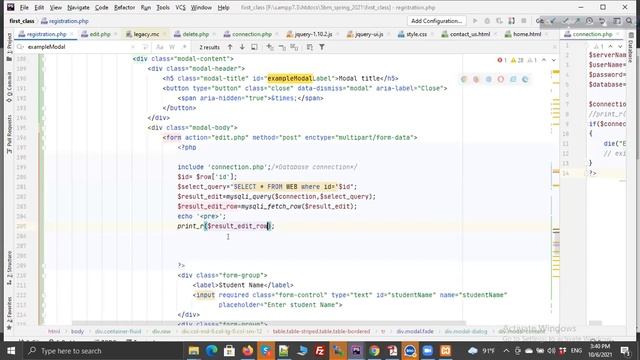The width and height of the screenshot is (640, 360).
Task: Open Google Chrome from the taskbar
Action: pyautogui.click(x=374, y=351)
